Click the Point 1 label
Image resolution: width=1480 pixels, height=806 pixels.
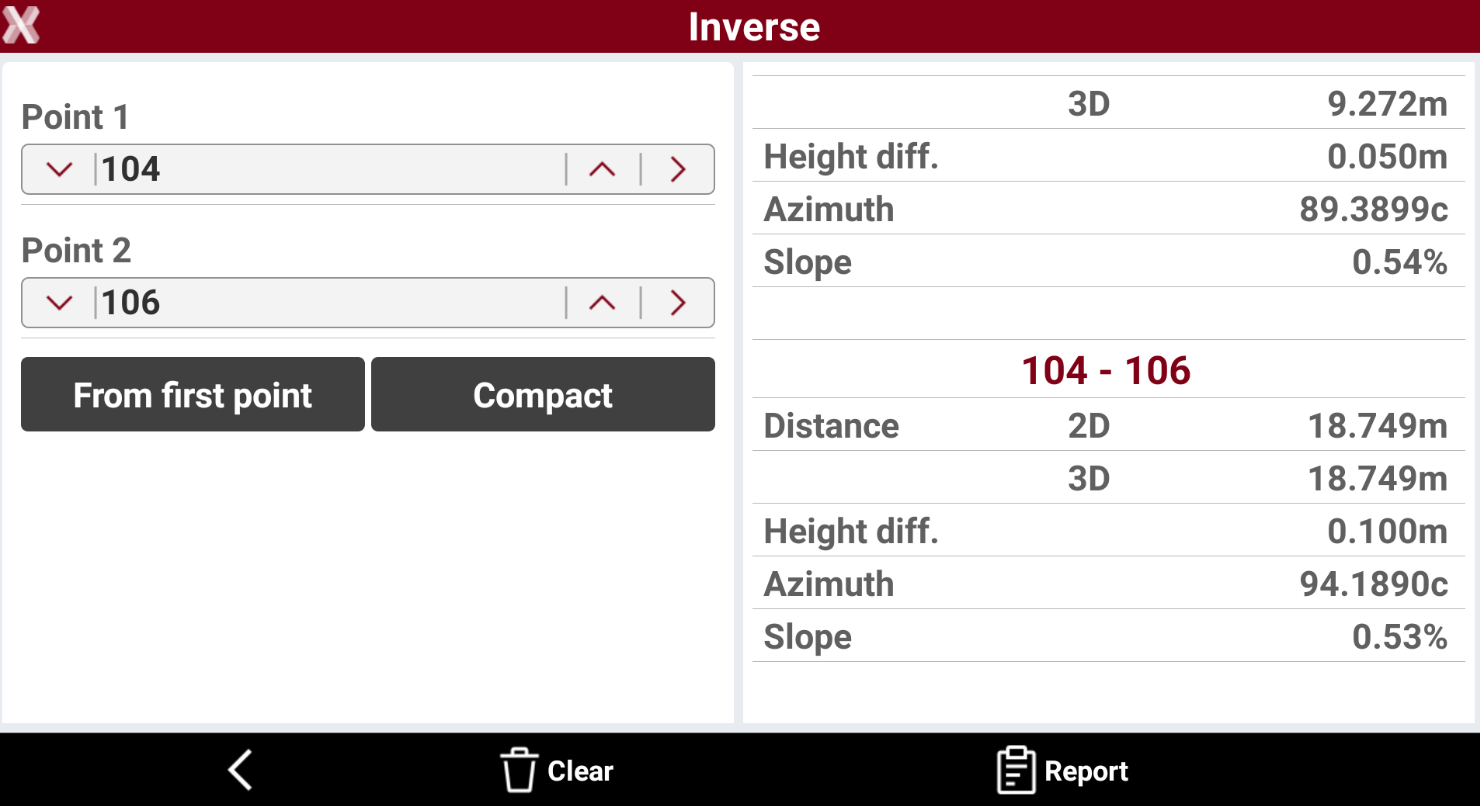(x=75, y=117)
